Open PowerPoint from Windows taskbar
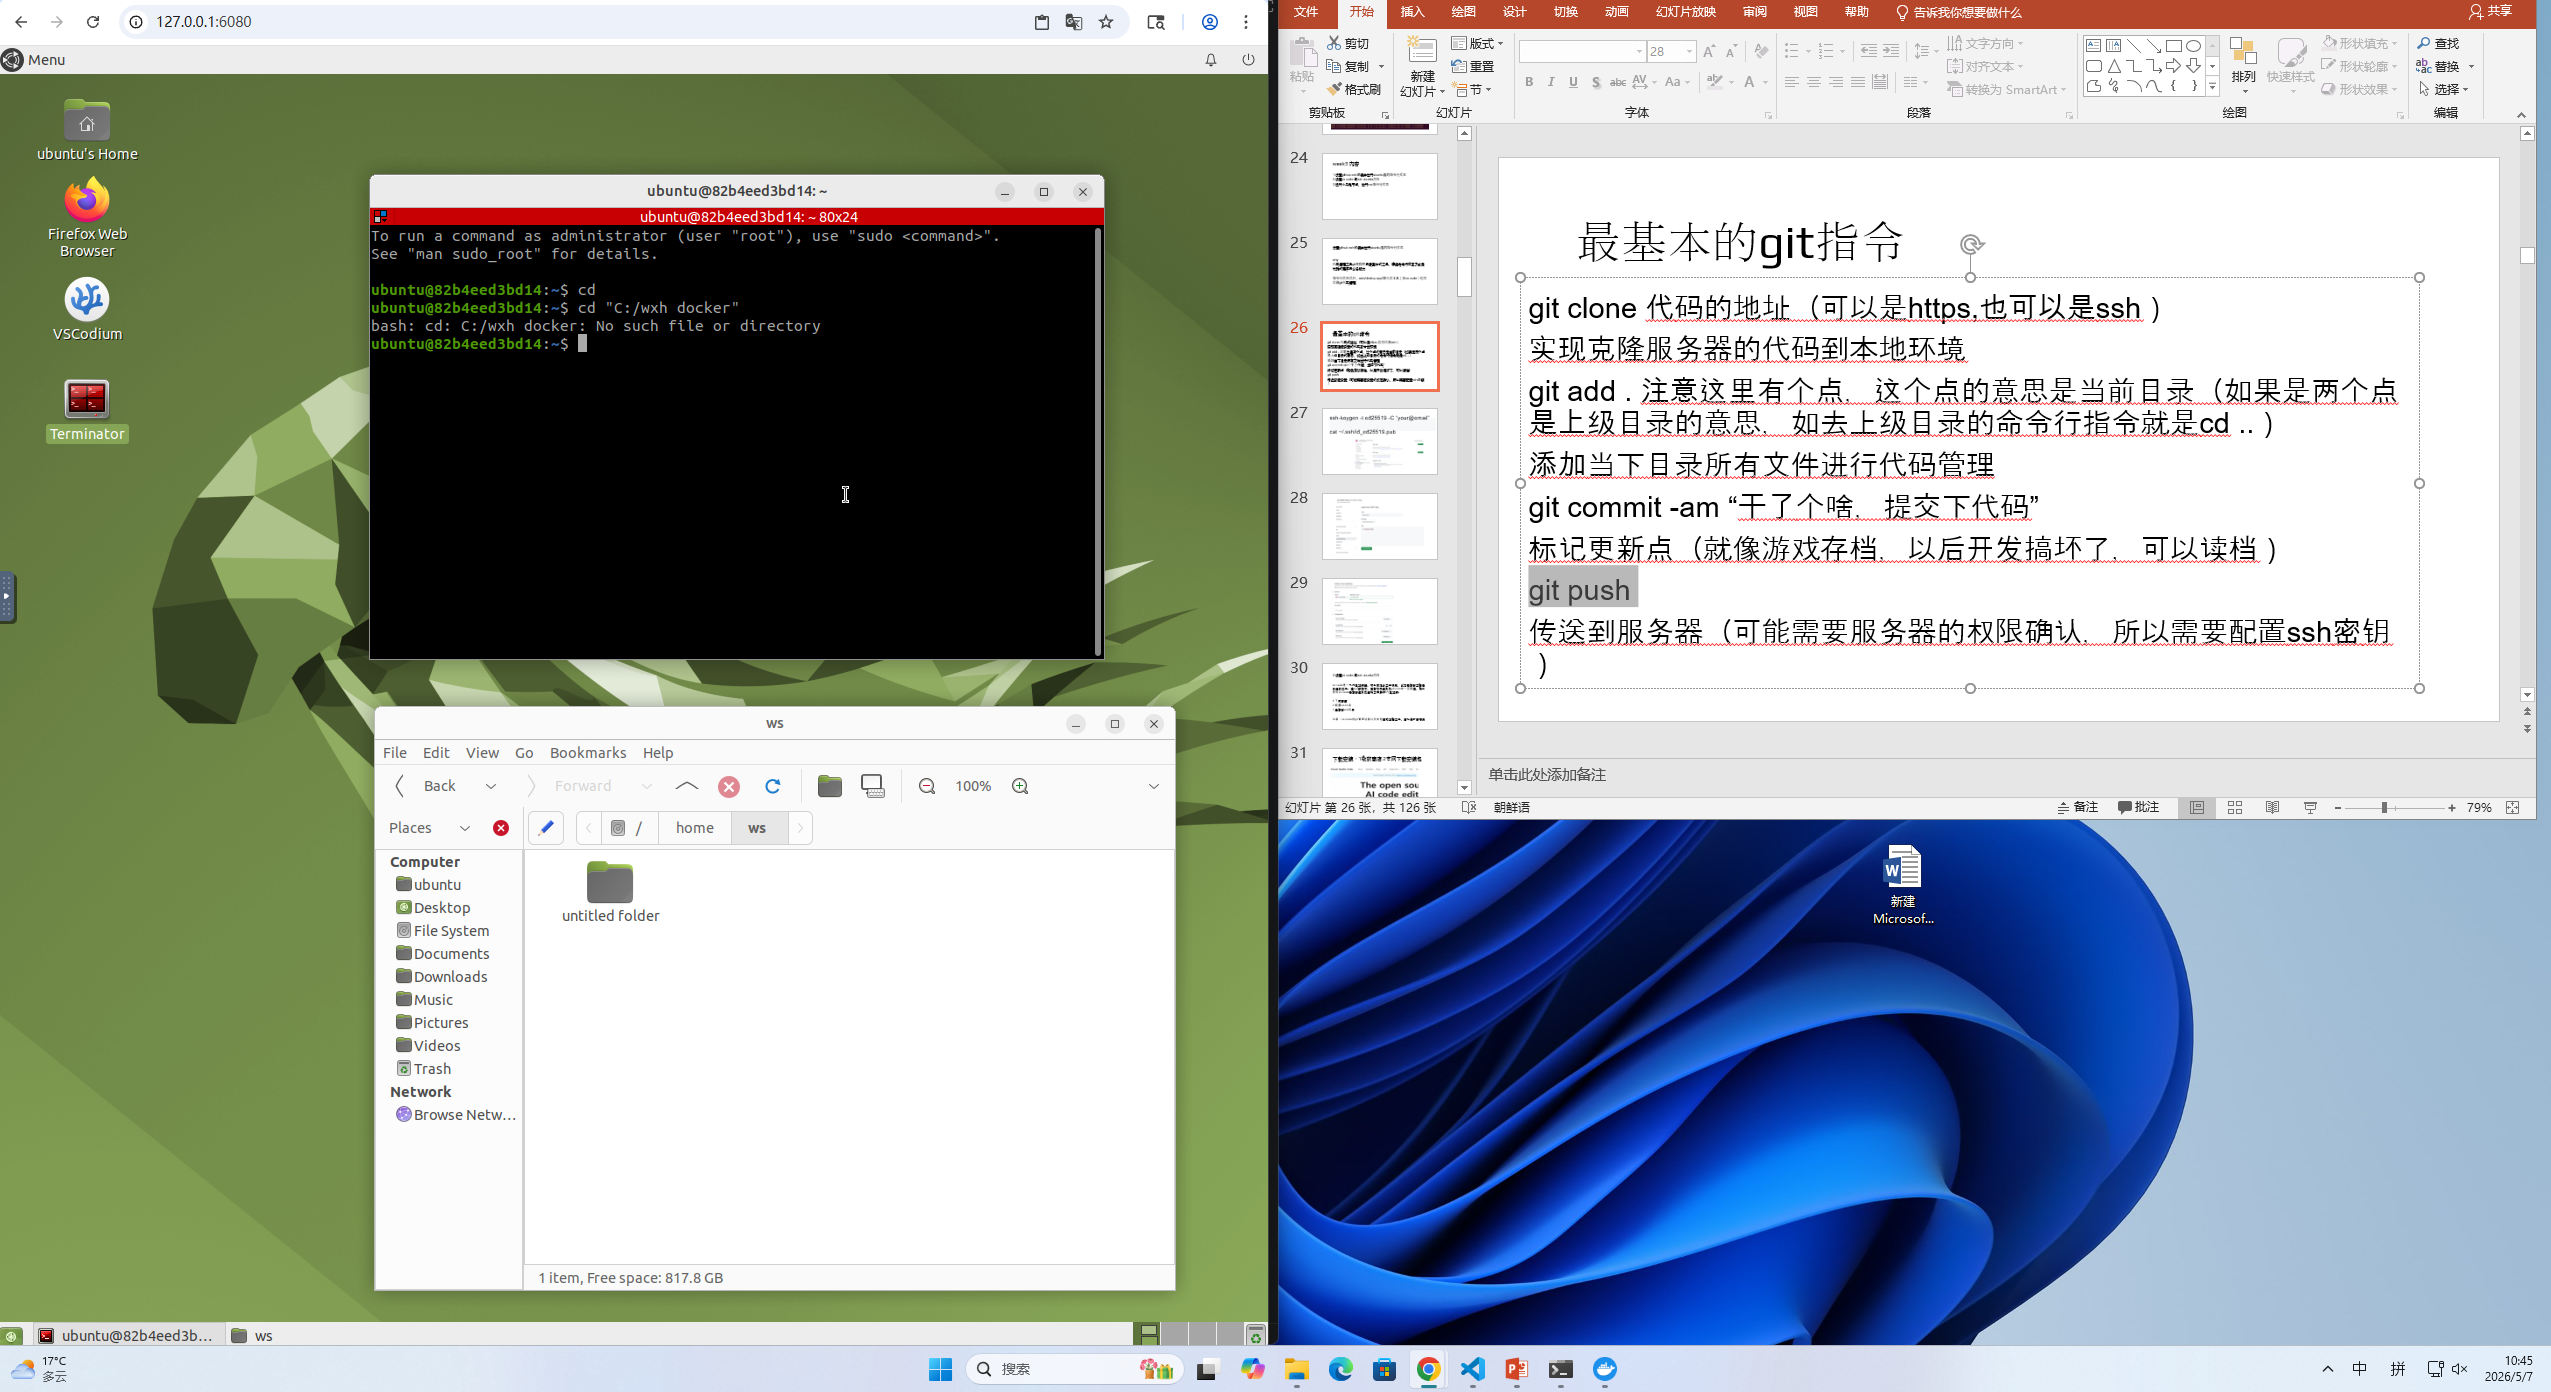Image resolution: width=2551 pixels, height=1392 pixels. [1516, 1369]
